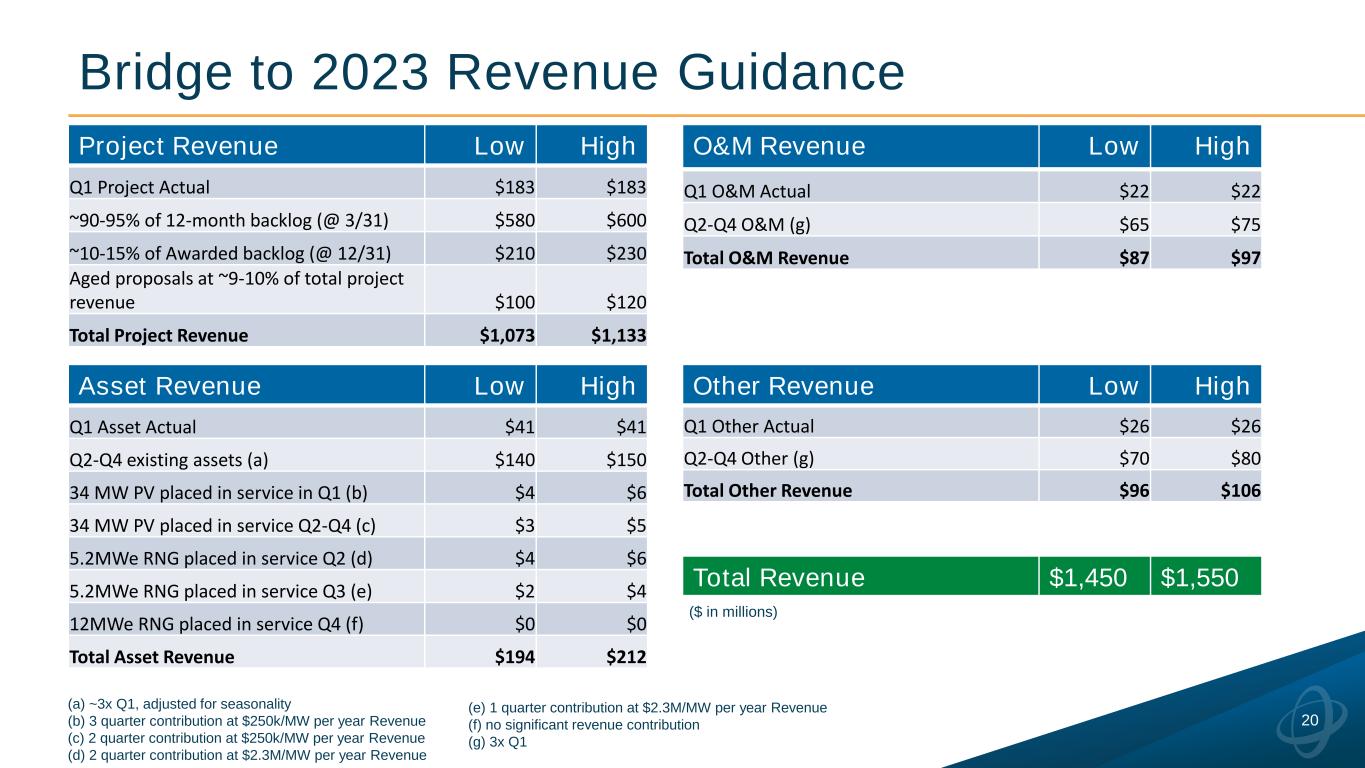Image resolution: width=1365 pixels, height=768 pixels.
Task: Select 'Q2-Q4 existing assets (a)' row label
Action: click(x=168, y=459)
